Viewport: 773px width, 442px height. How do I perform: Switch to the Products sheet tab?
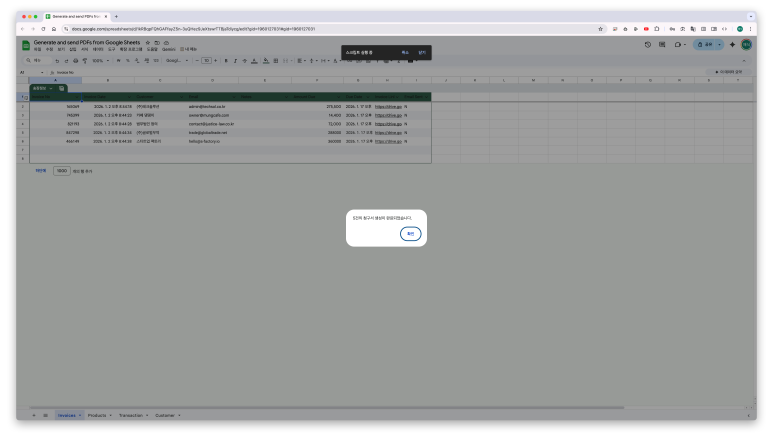(96, 414)
